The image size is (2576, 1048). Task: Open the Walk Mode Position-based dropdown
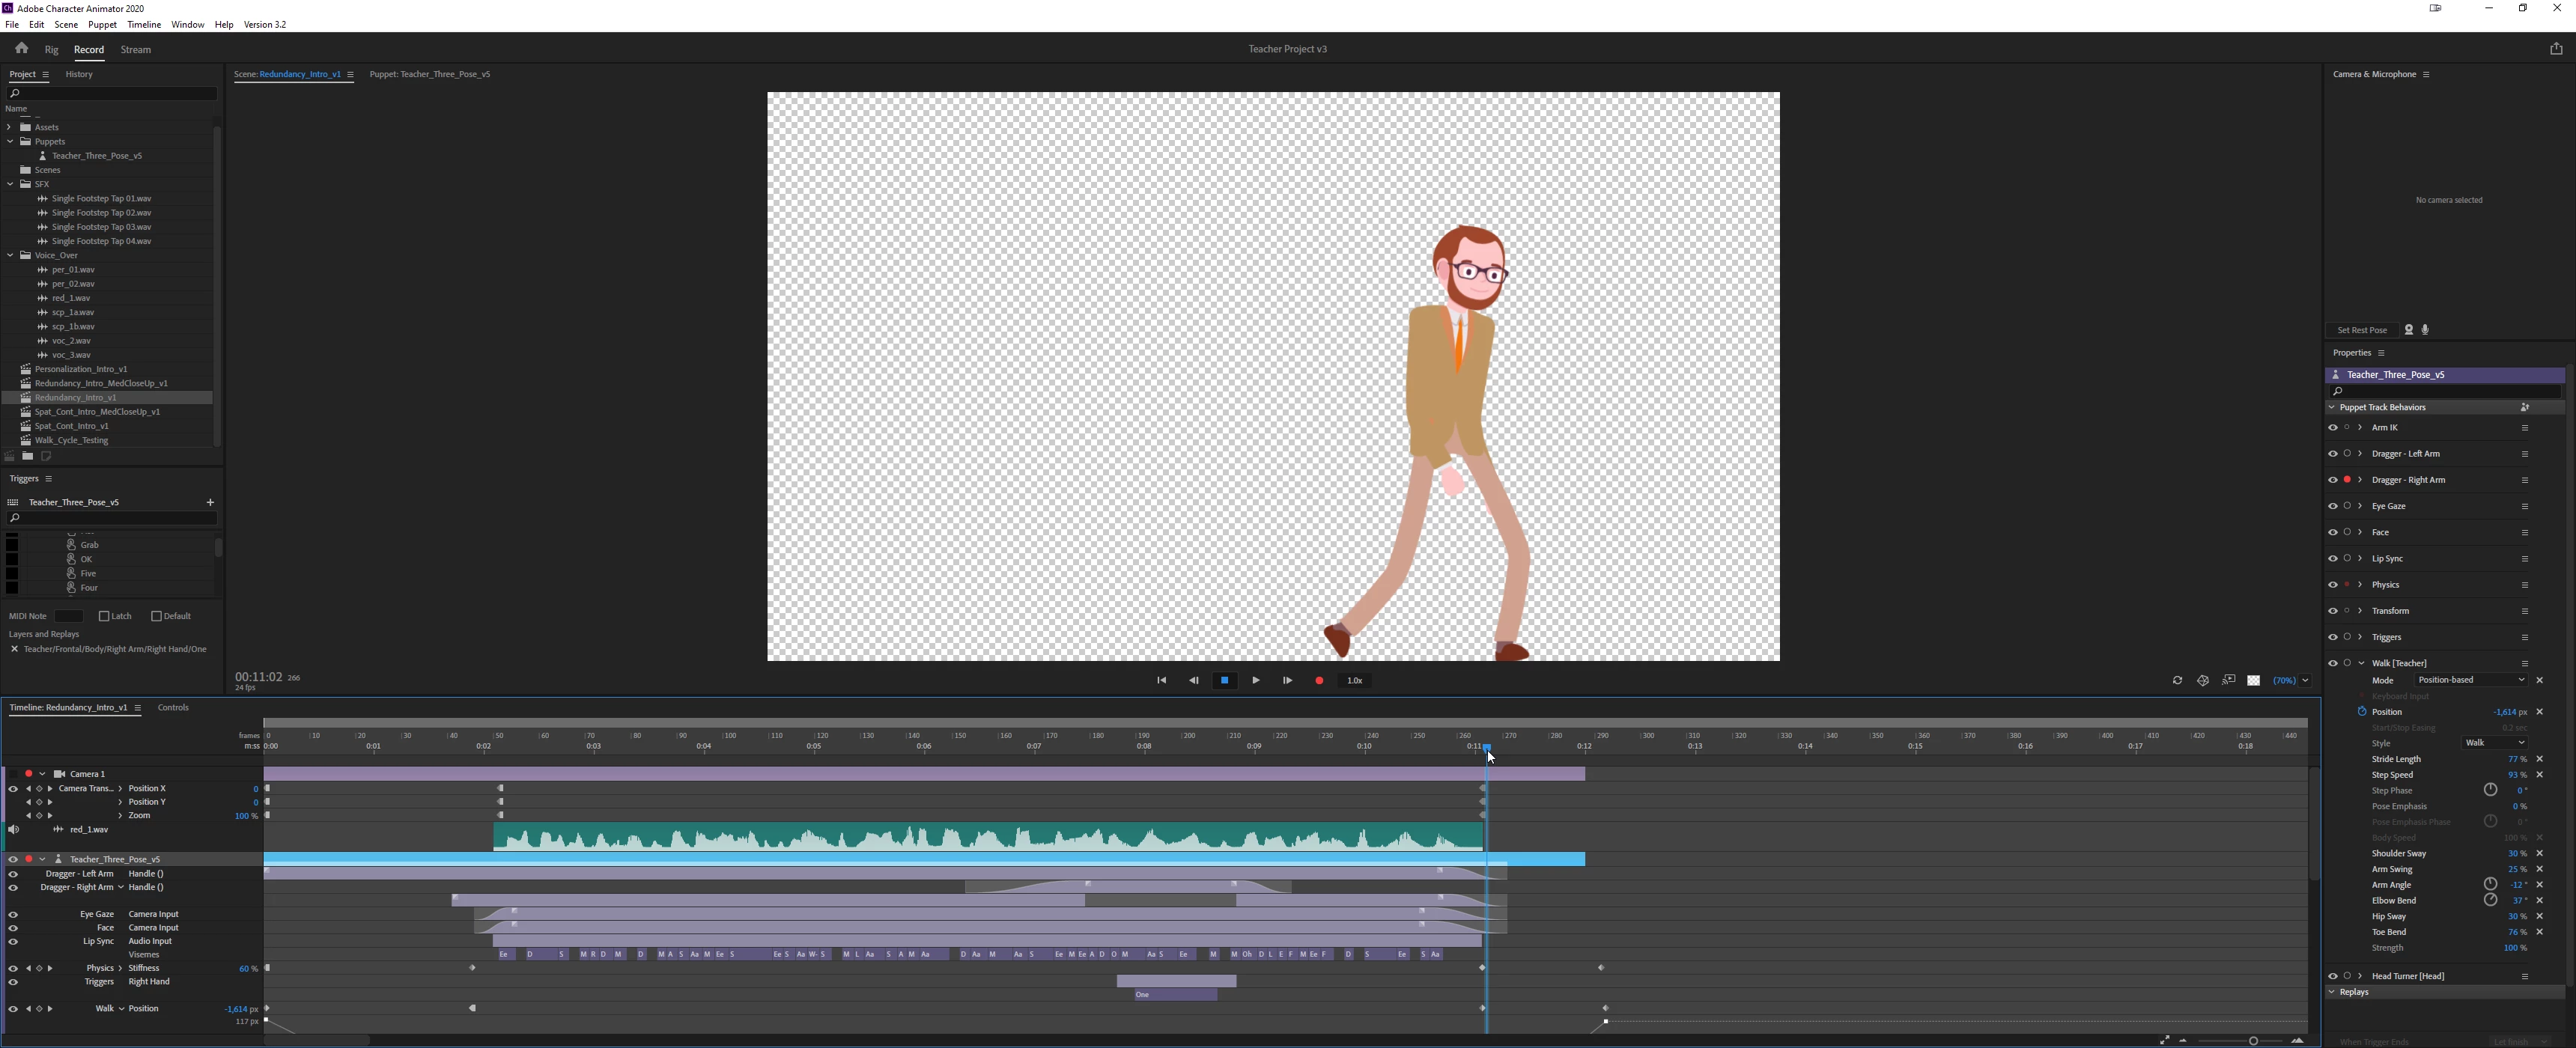[x=2471, y=680]
